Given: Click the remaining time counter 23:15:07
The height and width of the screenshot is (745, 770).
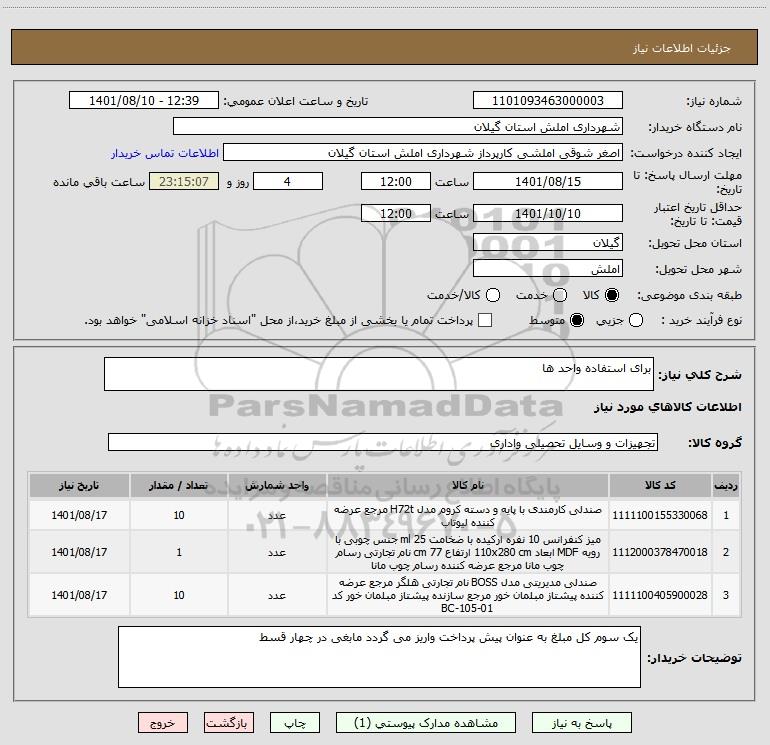Looking at the screenshot, I should (184, 181).
